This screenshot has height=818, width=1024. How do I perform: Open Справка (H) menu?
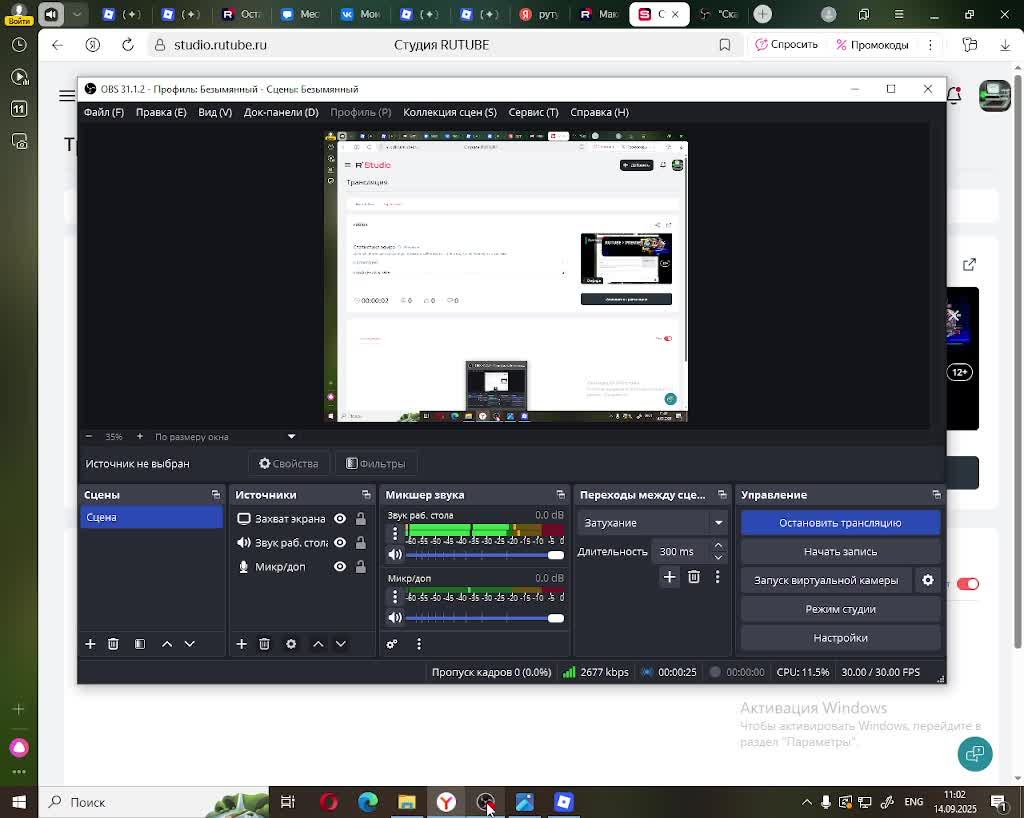click(x=599, y=112)
